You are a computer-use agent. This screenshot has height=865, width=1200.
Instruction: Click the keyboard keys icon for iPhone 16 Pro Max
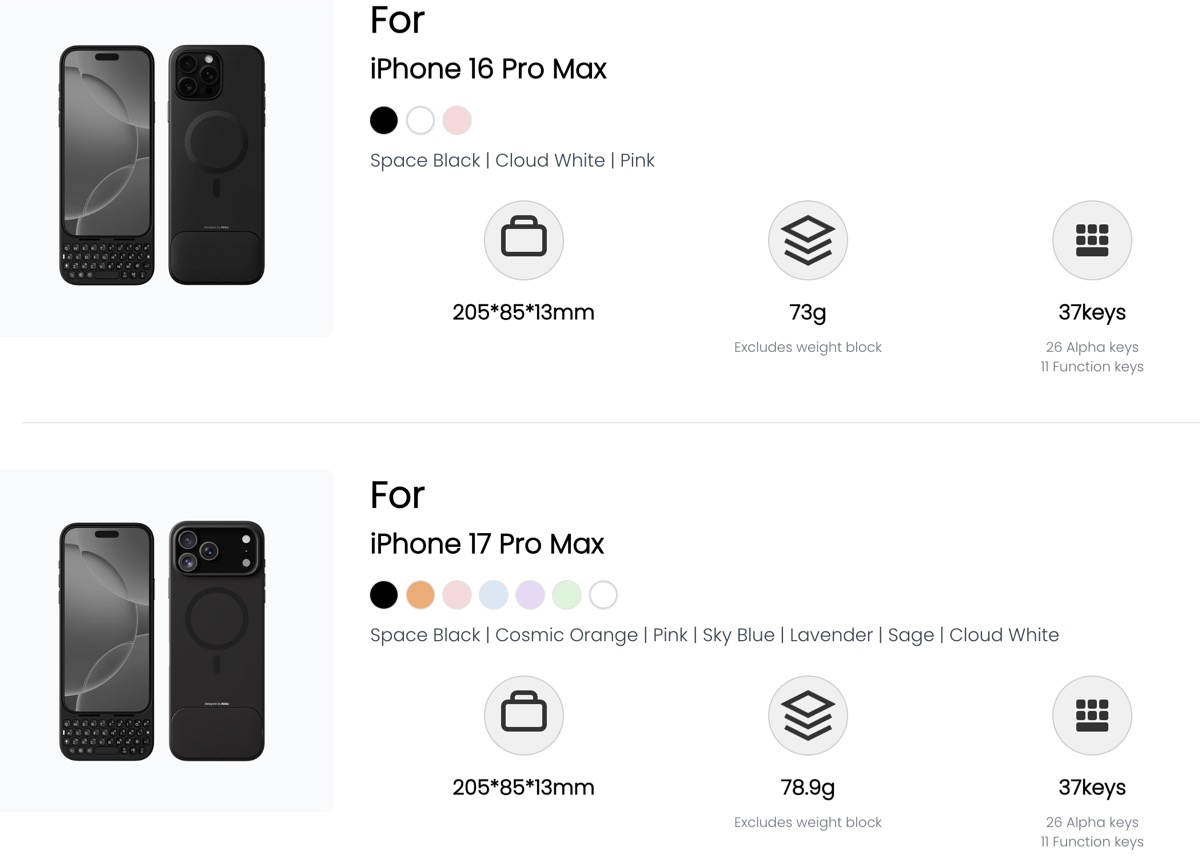tap(1092, 241)
